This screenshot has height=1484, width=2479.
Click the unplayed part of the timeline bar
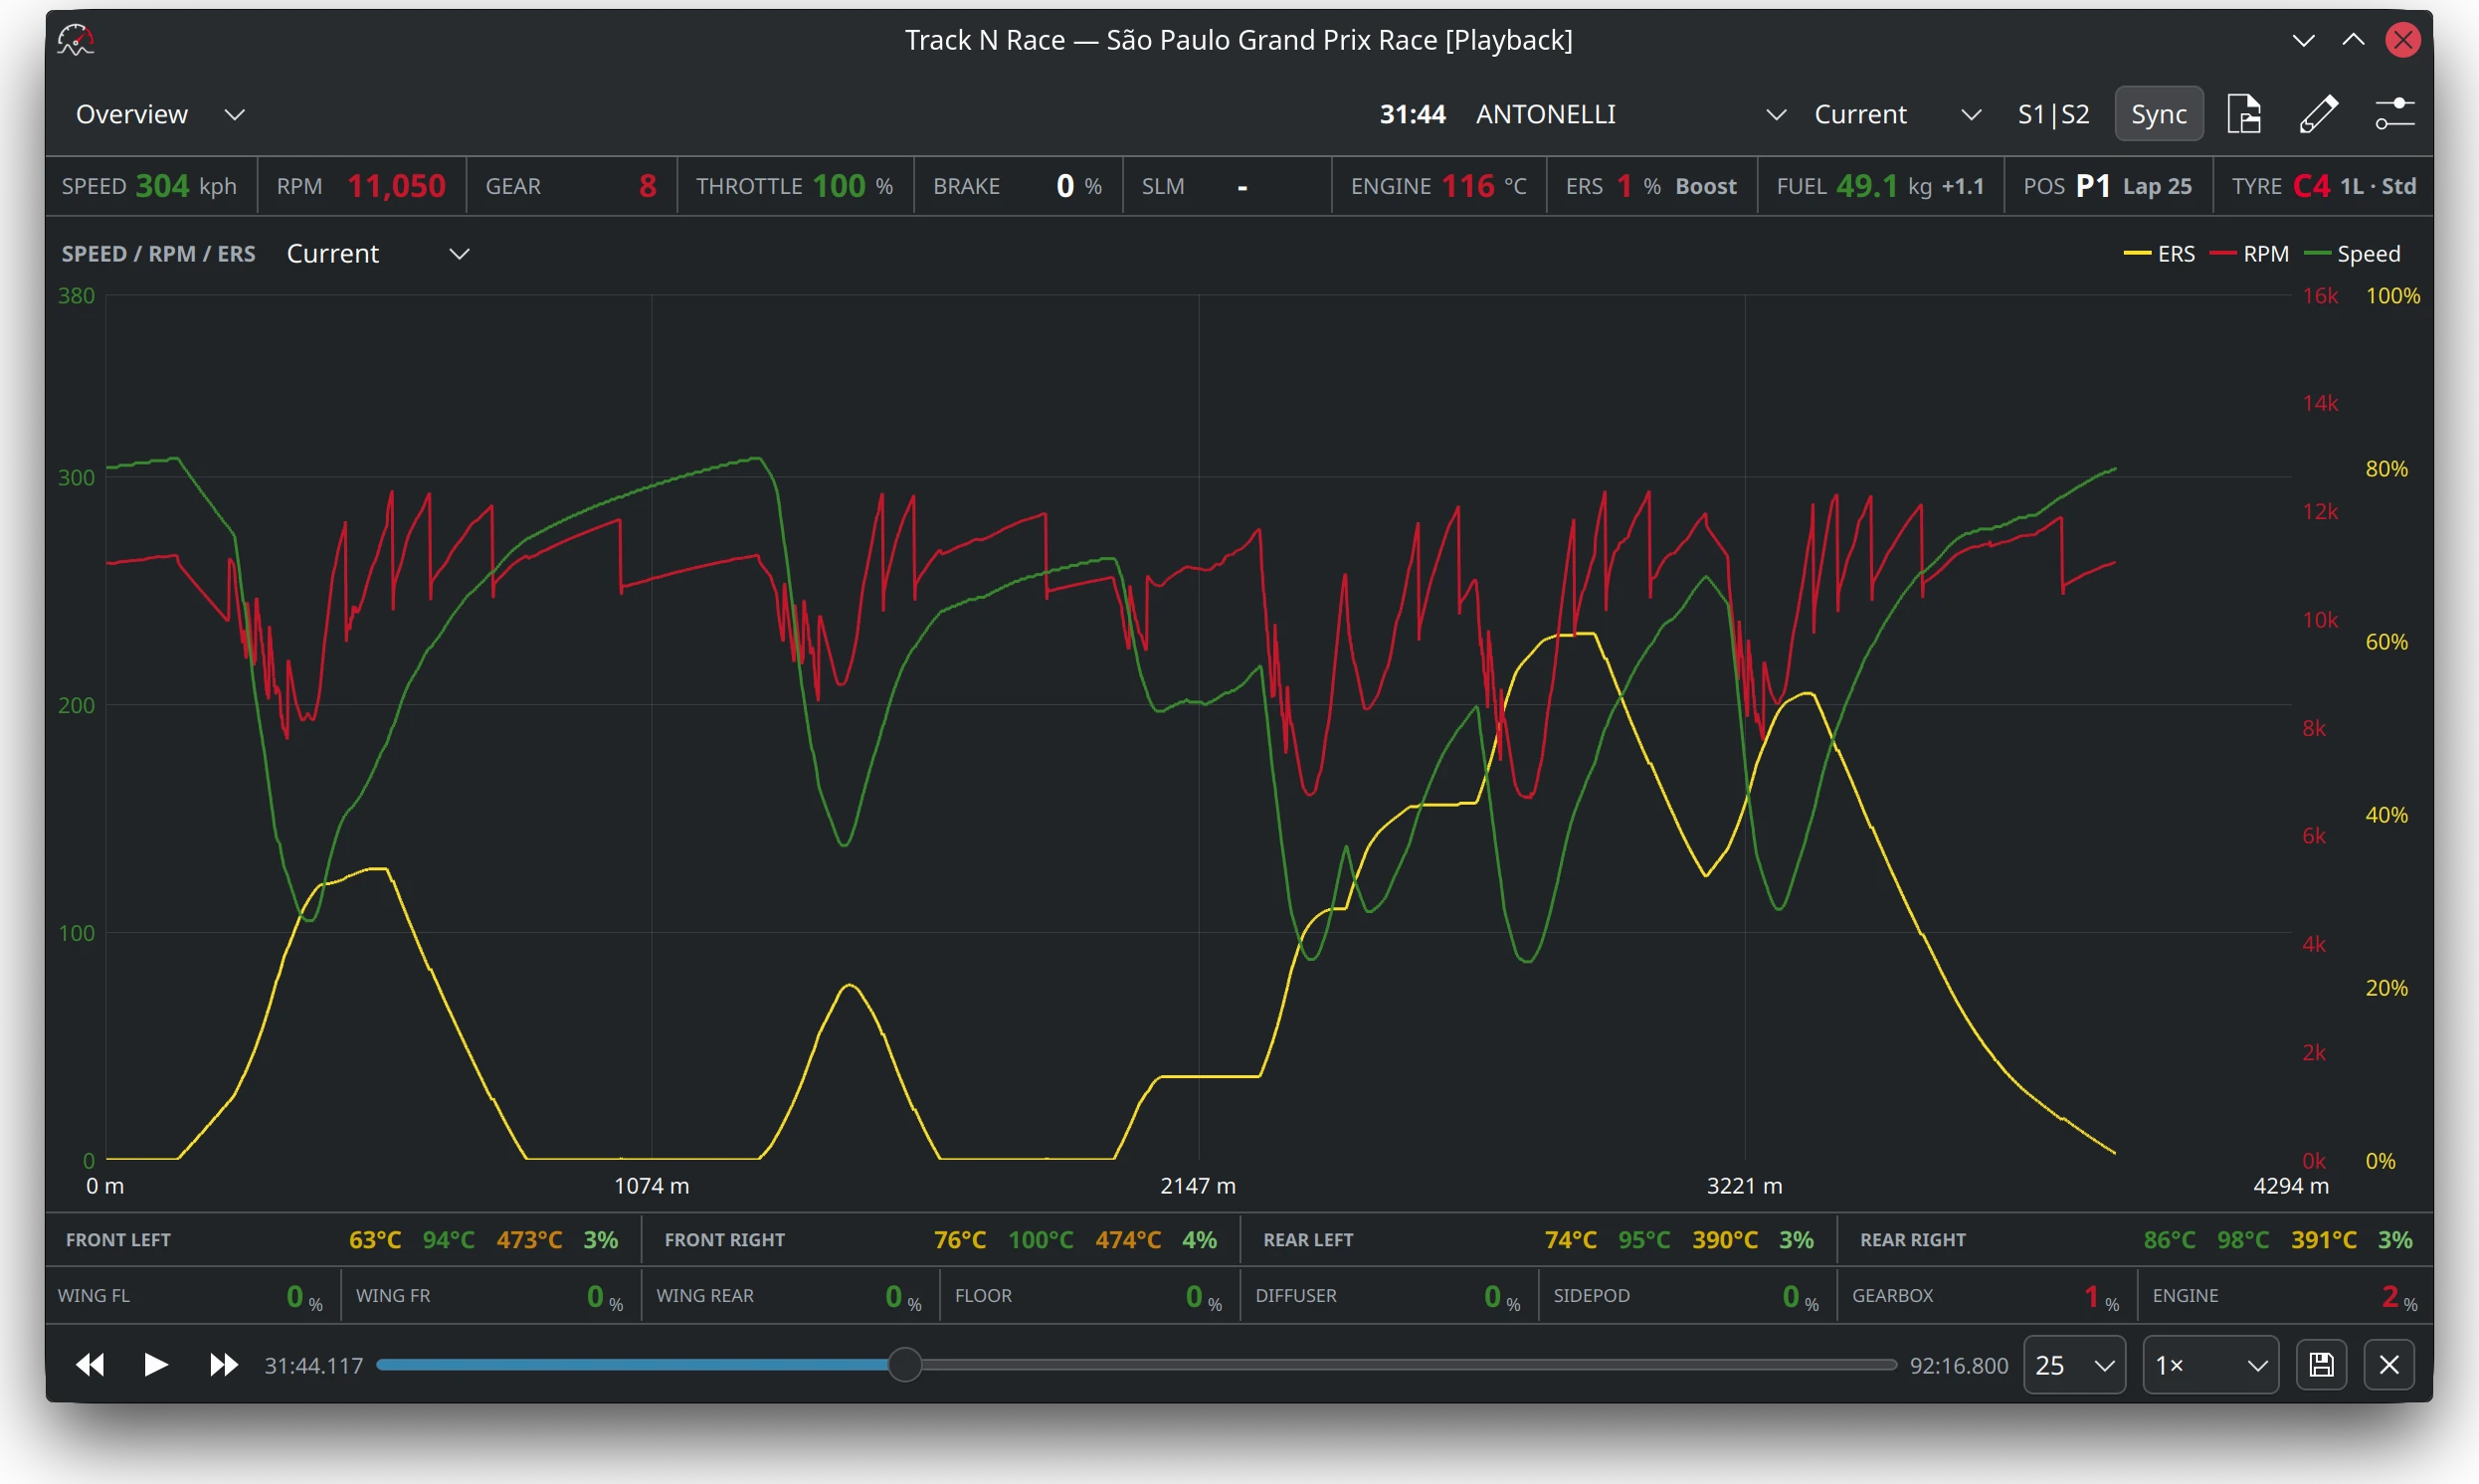pyautogui.click(x=1408, y=1364)
